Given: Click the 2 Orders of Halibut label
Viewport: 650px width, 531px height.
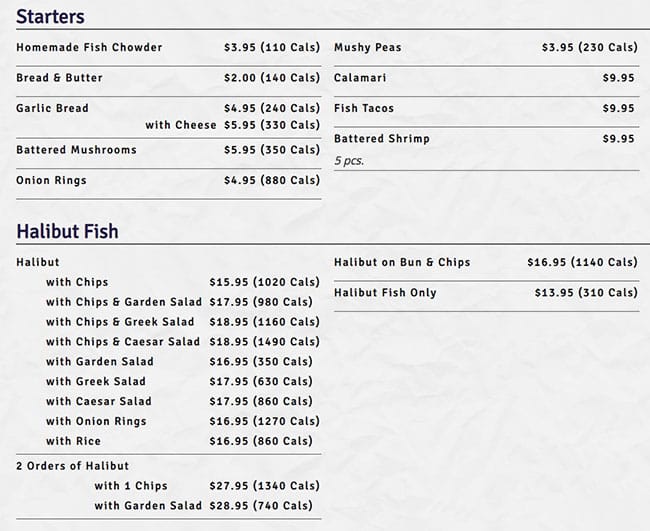Looking at the screenshot, I should [x=72, y=466].
